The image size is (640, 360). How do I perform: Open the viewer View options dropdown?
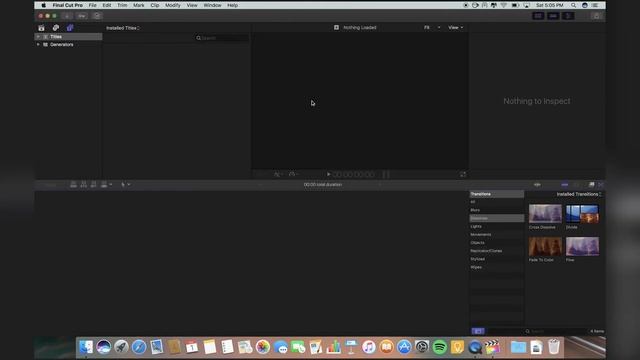click(456, 27)
